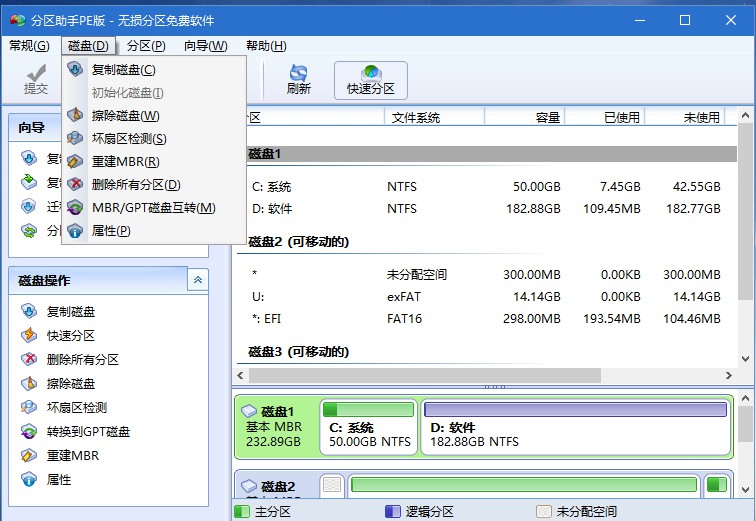Screen dimensions: 756x521
Task: Click the 磁盘1 drive icon in disk map
Action: [249, 411]
